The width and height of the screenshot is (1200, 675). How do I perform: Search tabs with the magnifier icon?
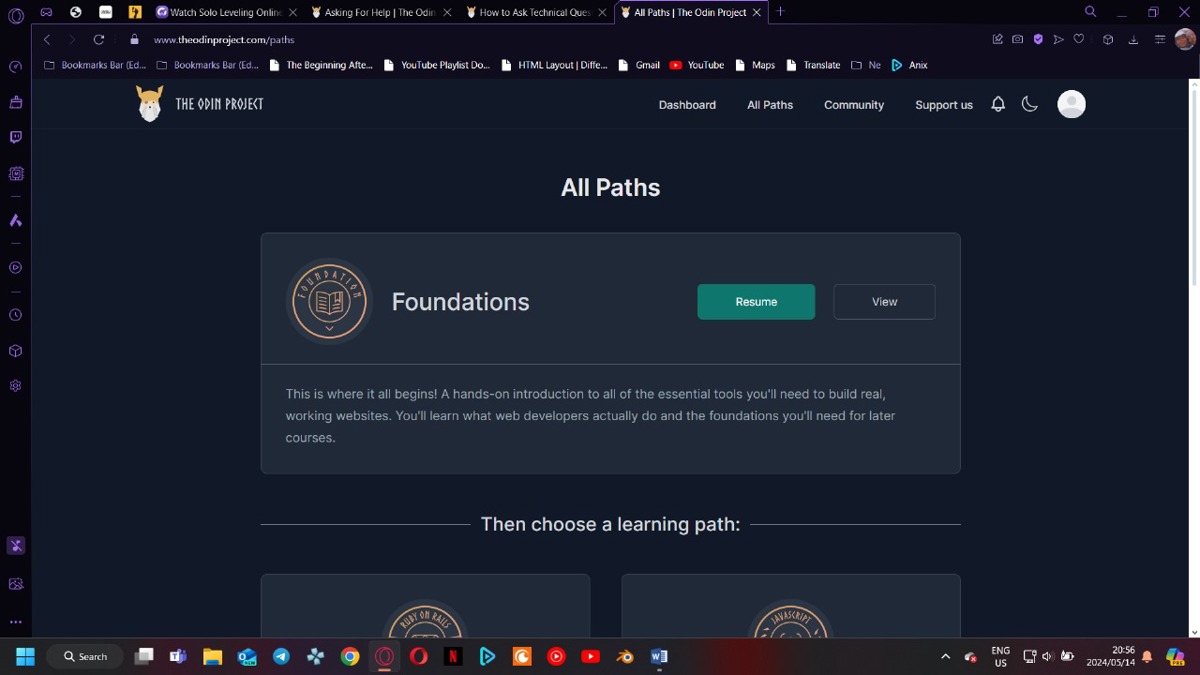(1091, 12)
